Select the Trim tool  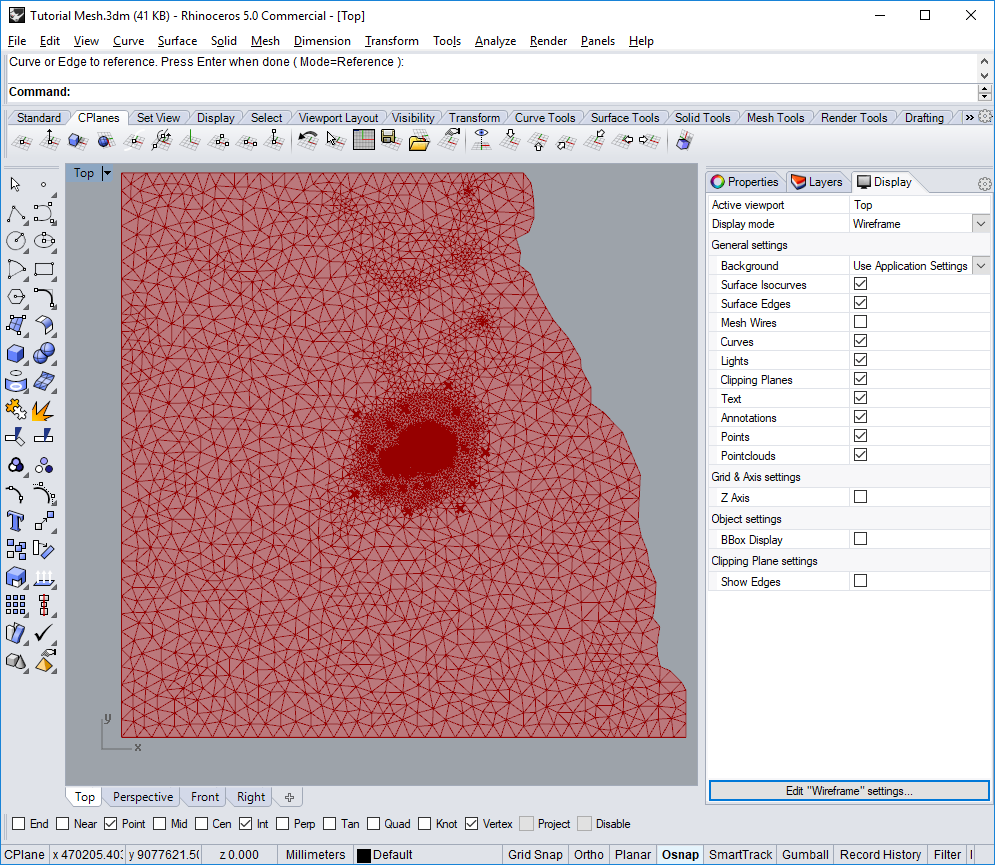[x=16, y=437]
